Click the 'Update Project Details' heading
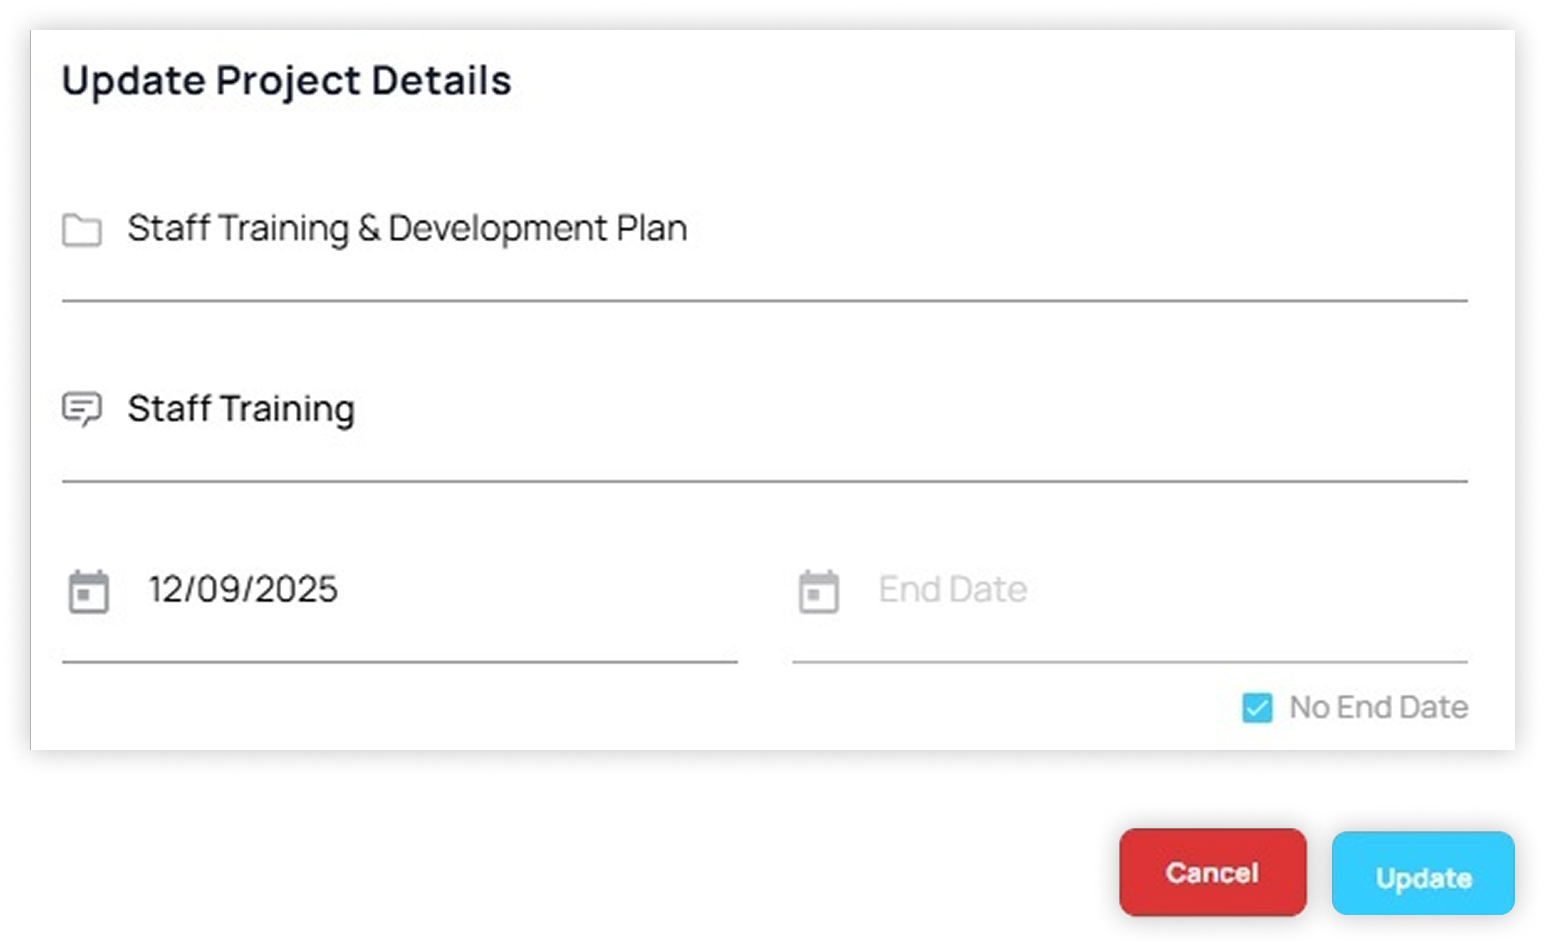 coord(286,81)
